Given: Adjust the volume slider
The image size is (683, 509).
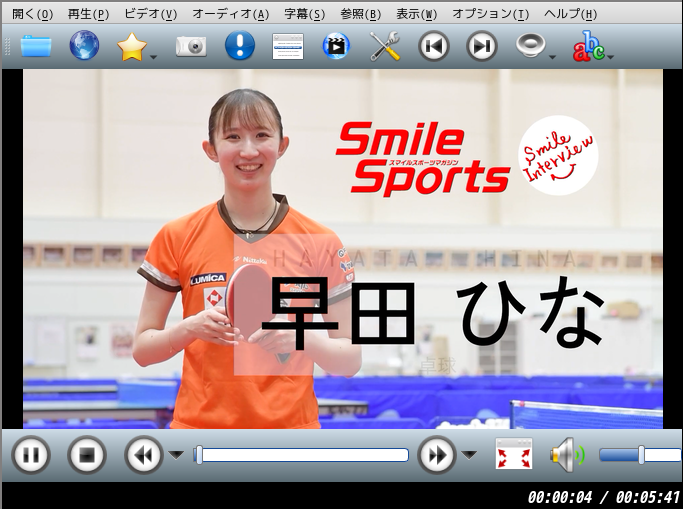Looking at the screenshot, I should click(640, 455).
